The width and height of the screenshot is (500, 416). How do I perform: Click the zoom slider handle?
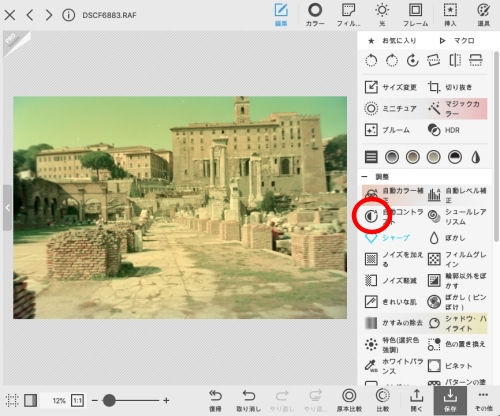pyautogui.click(x=109, y=400)
